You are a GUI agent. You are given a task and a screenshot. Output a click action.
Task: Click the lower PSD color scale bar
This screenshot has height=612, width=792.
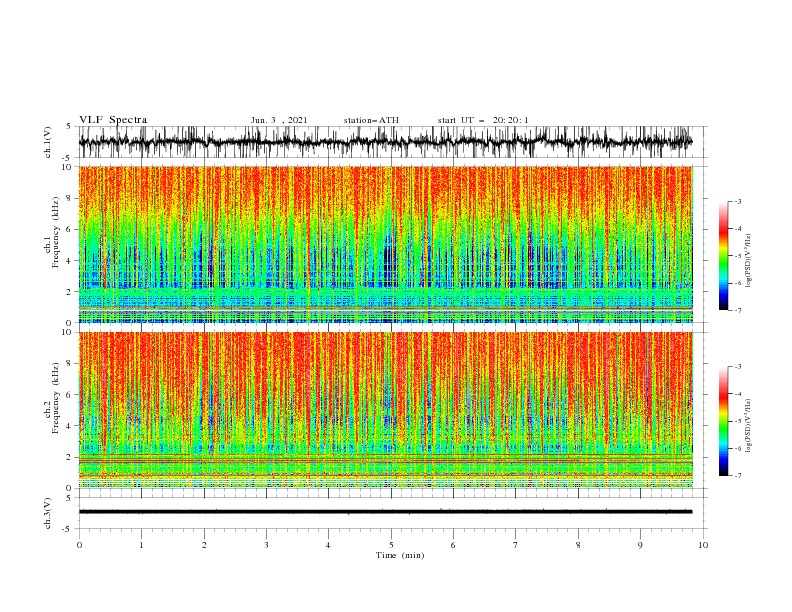click(724, 421)
